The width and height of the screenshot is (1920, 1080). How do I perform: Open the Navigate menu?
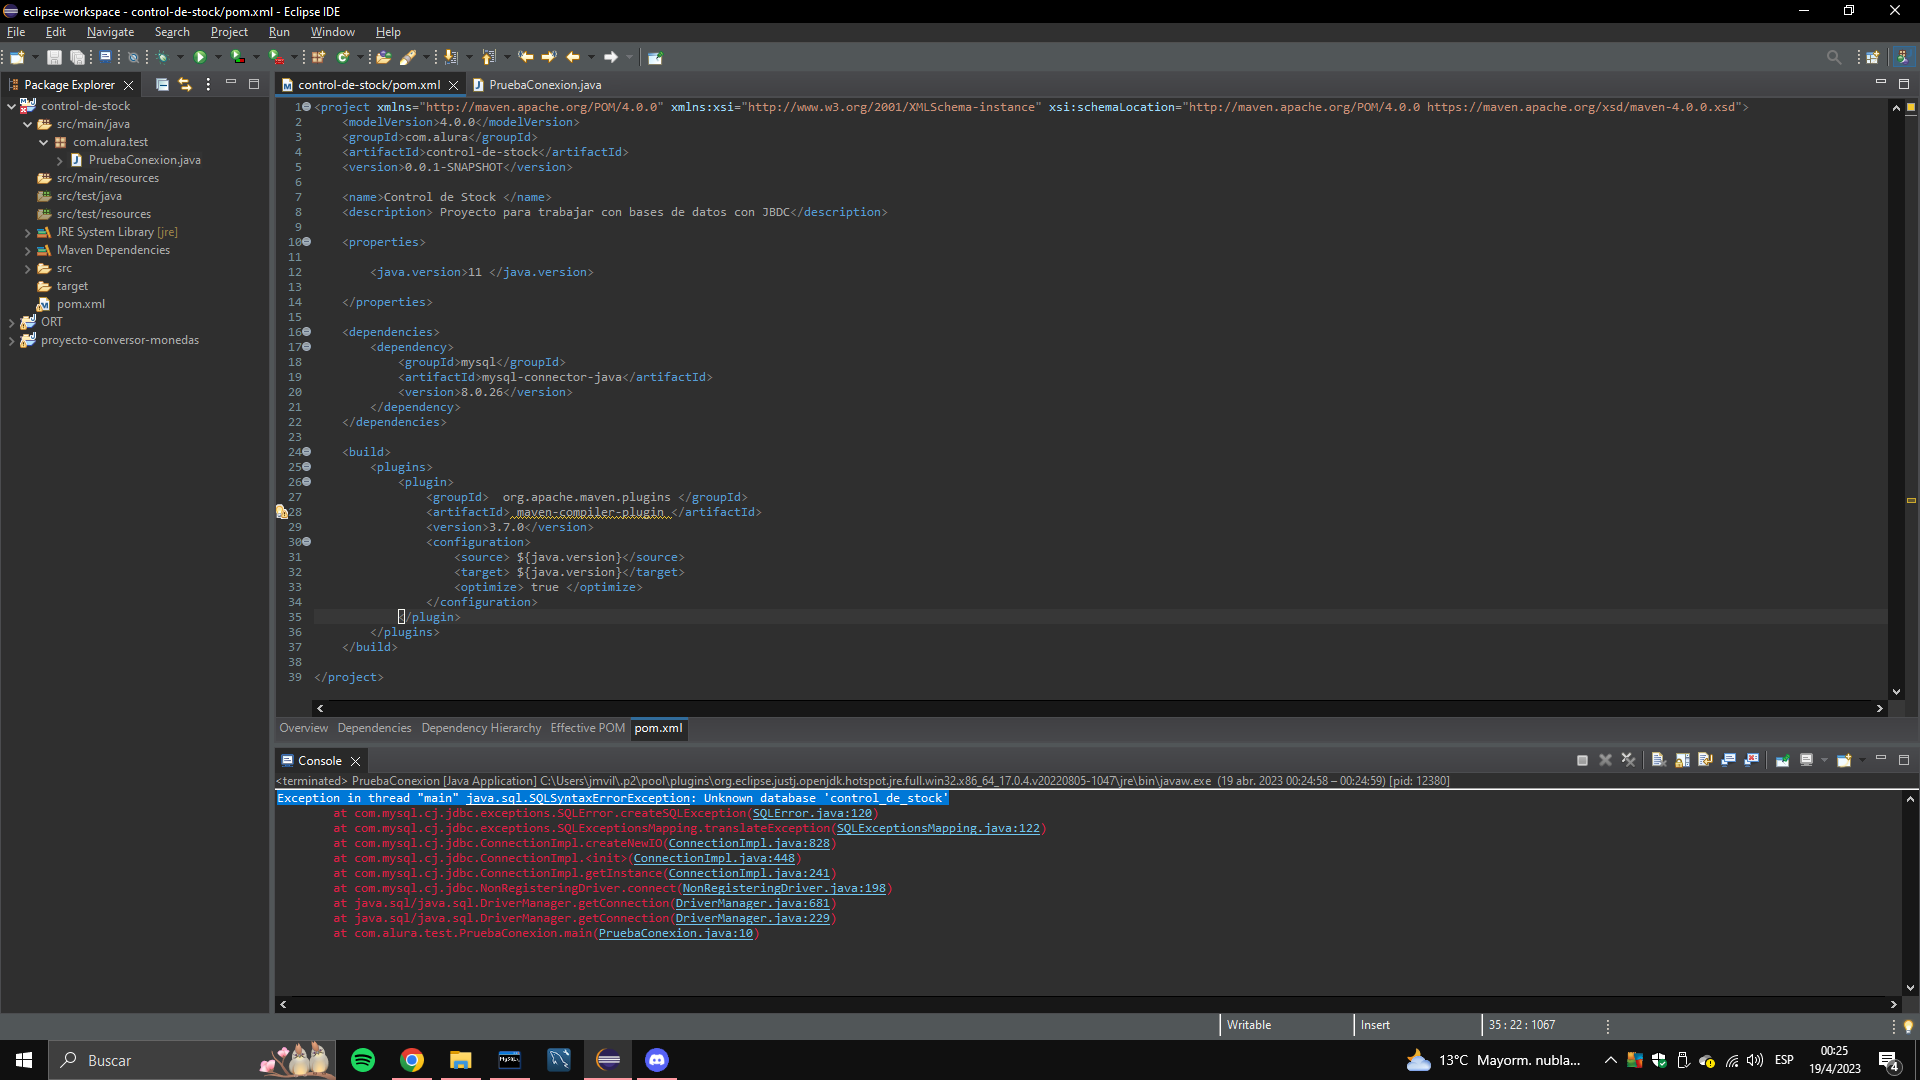[x=110, y=32]
